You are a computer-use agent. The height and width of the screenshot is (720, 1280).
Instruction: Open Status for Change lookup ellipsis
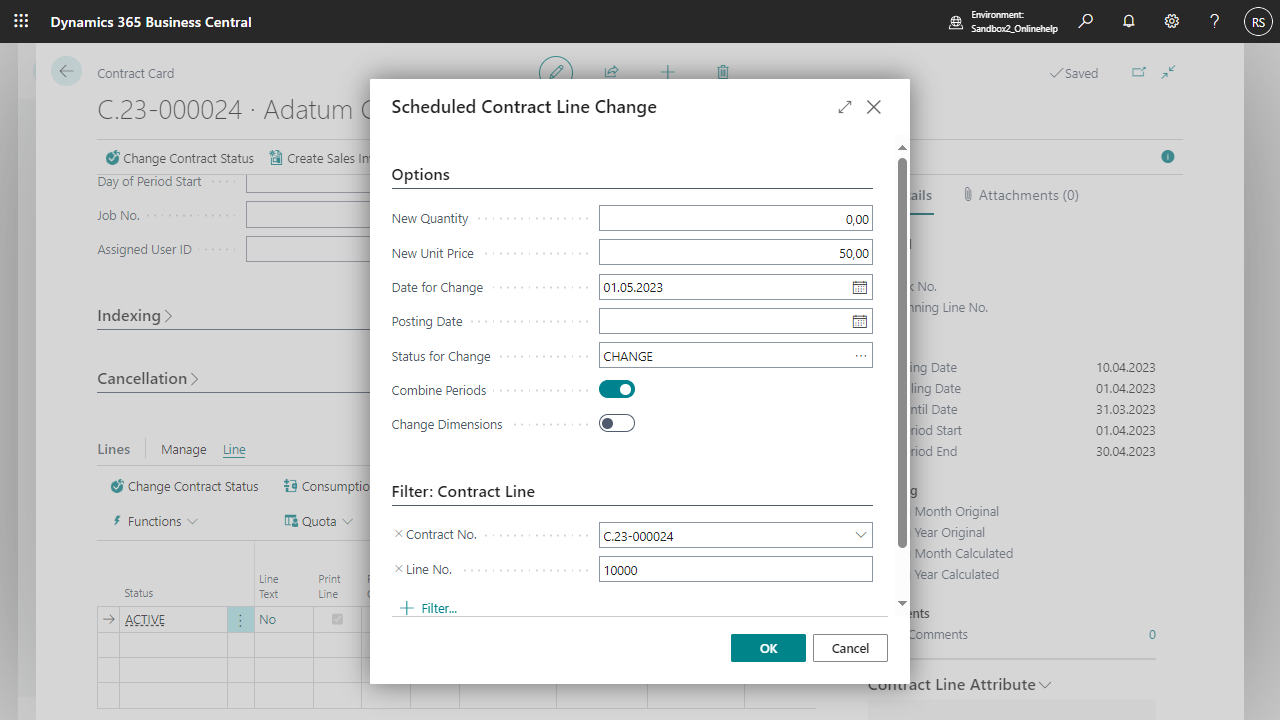click(x=860, y=356)
